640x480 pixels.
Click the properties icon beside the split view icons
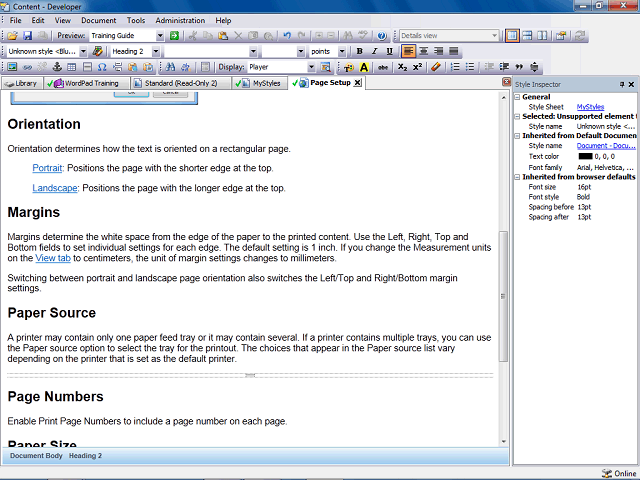click(x=561, y=36)
